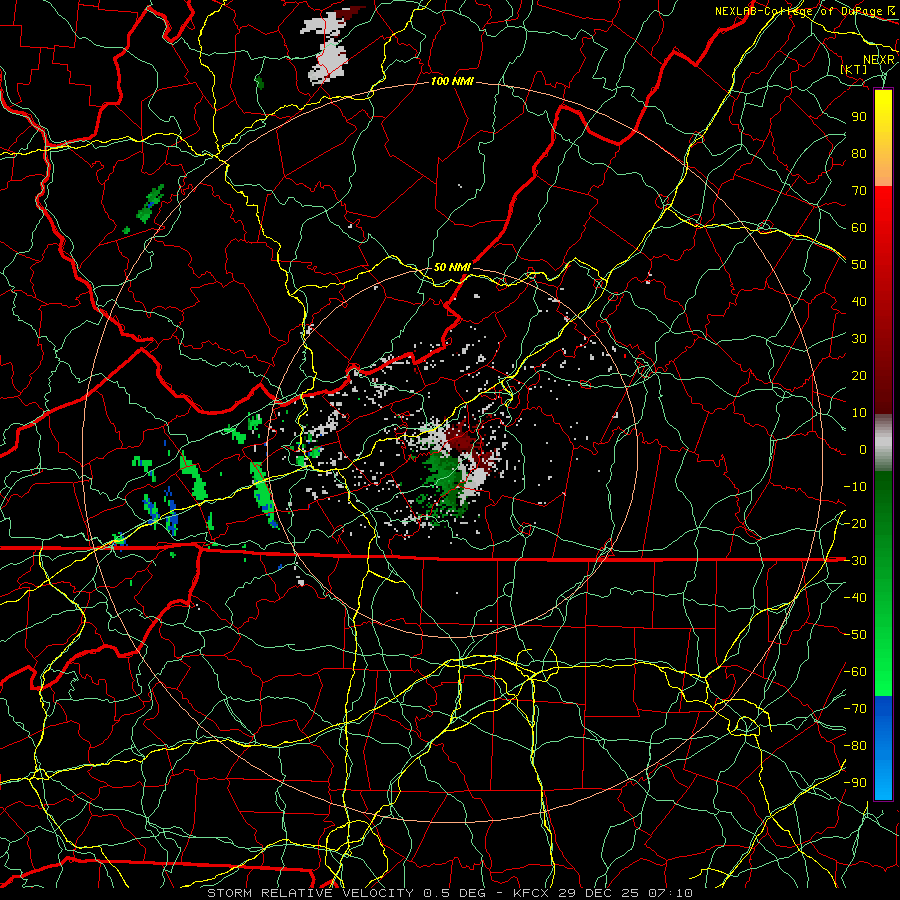Click the KFCX station identifier
The height and width of the screenshot is (900, 900).
tap(531, 893)
